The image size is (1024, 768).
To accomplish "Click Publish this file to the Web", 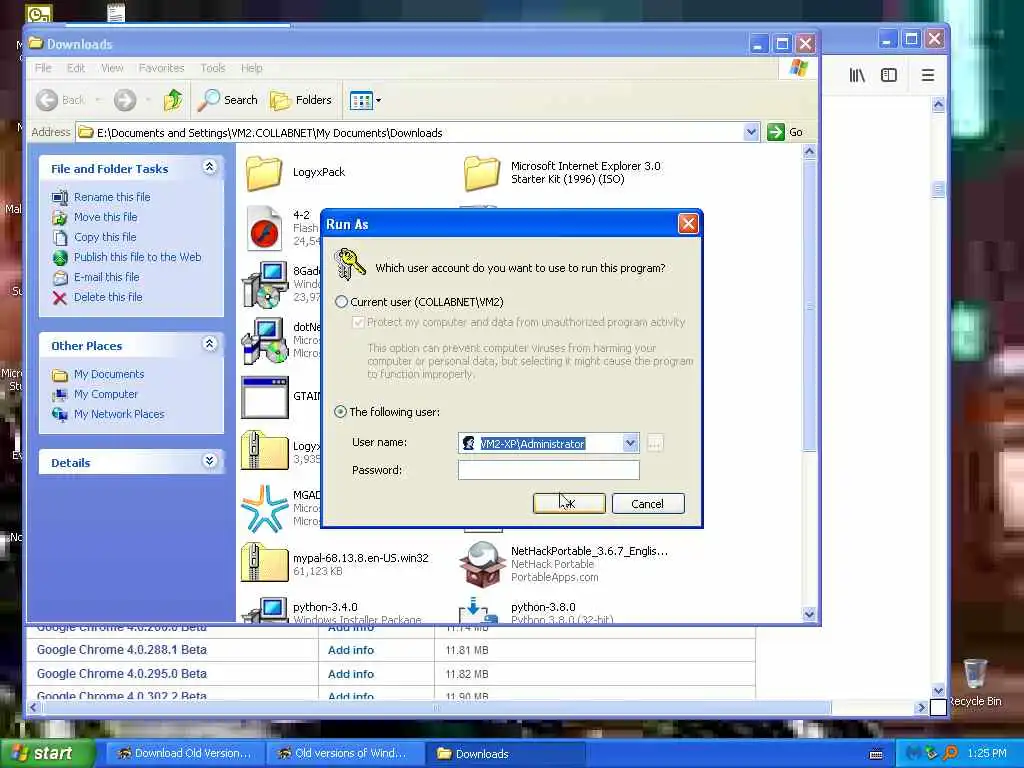I will click(137, 257).
